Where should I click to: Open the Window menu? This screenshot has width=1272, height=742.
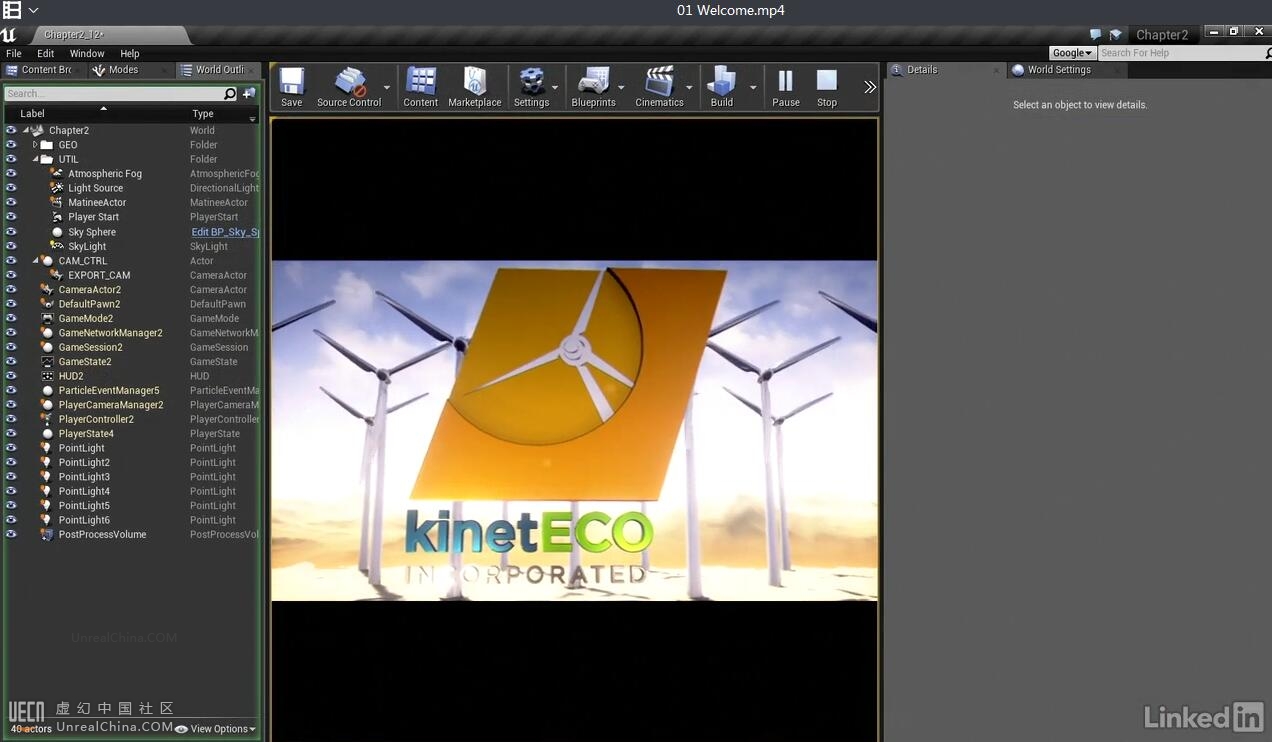pyautogui.click(x=87, y=53)
